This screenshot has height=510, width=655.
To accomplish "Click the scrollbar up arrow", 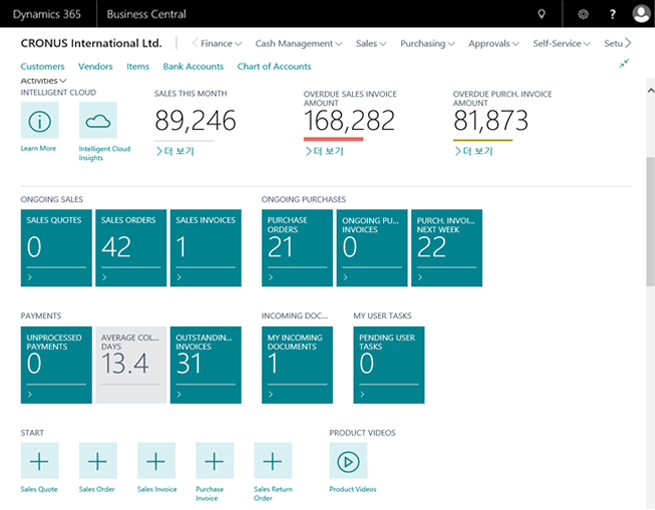I will 650,90.
